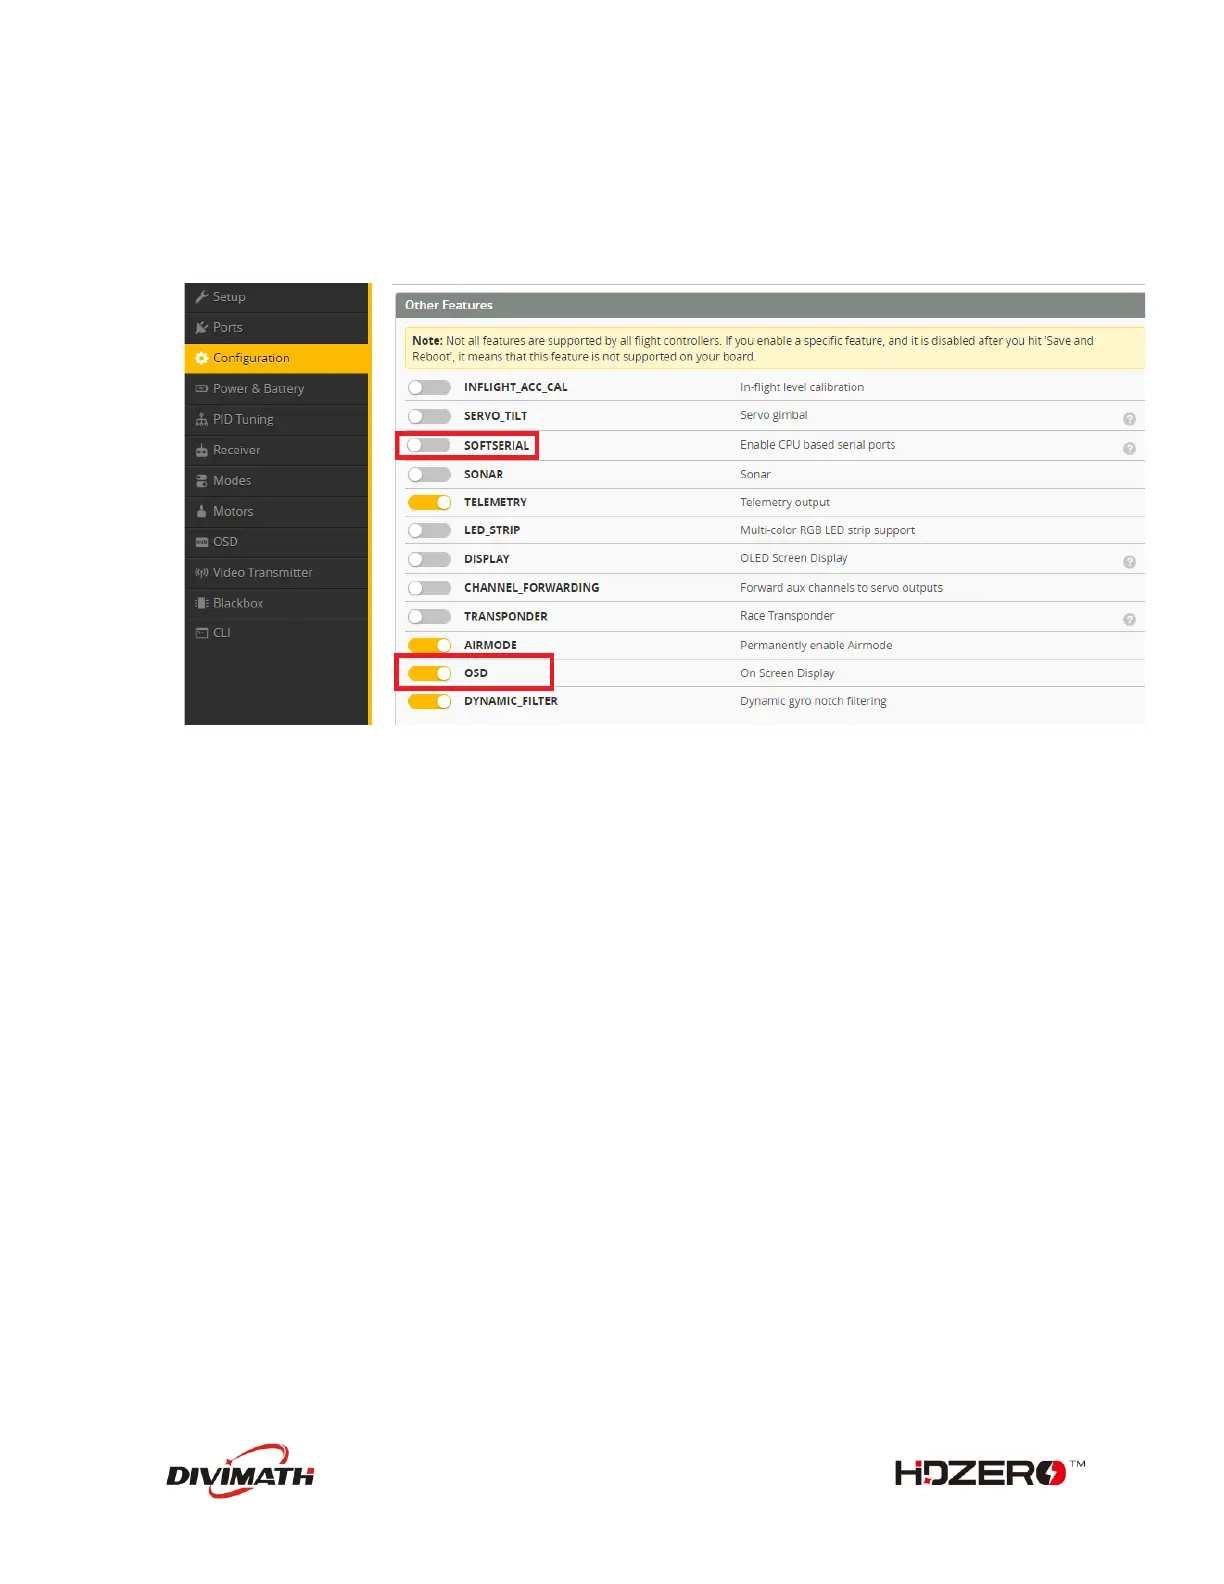
Task: Click the Configuration gear icon
Action: tap(202, 358)
